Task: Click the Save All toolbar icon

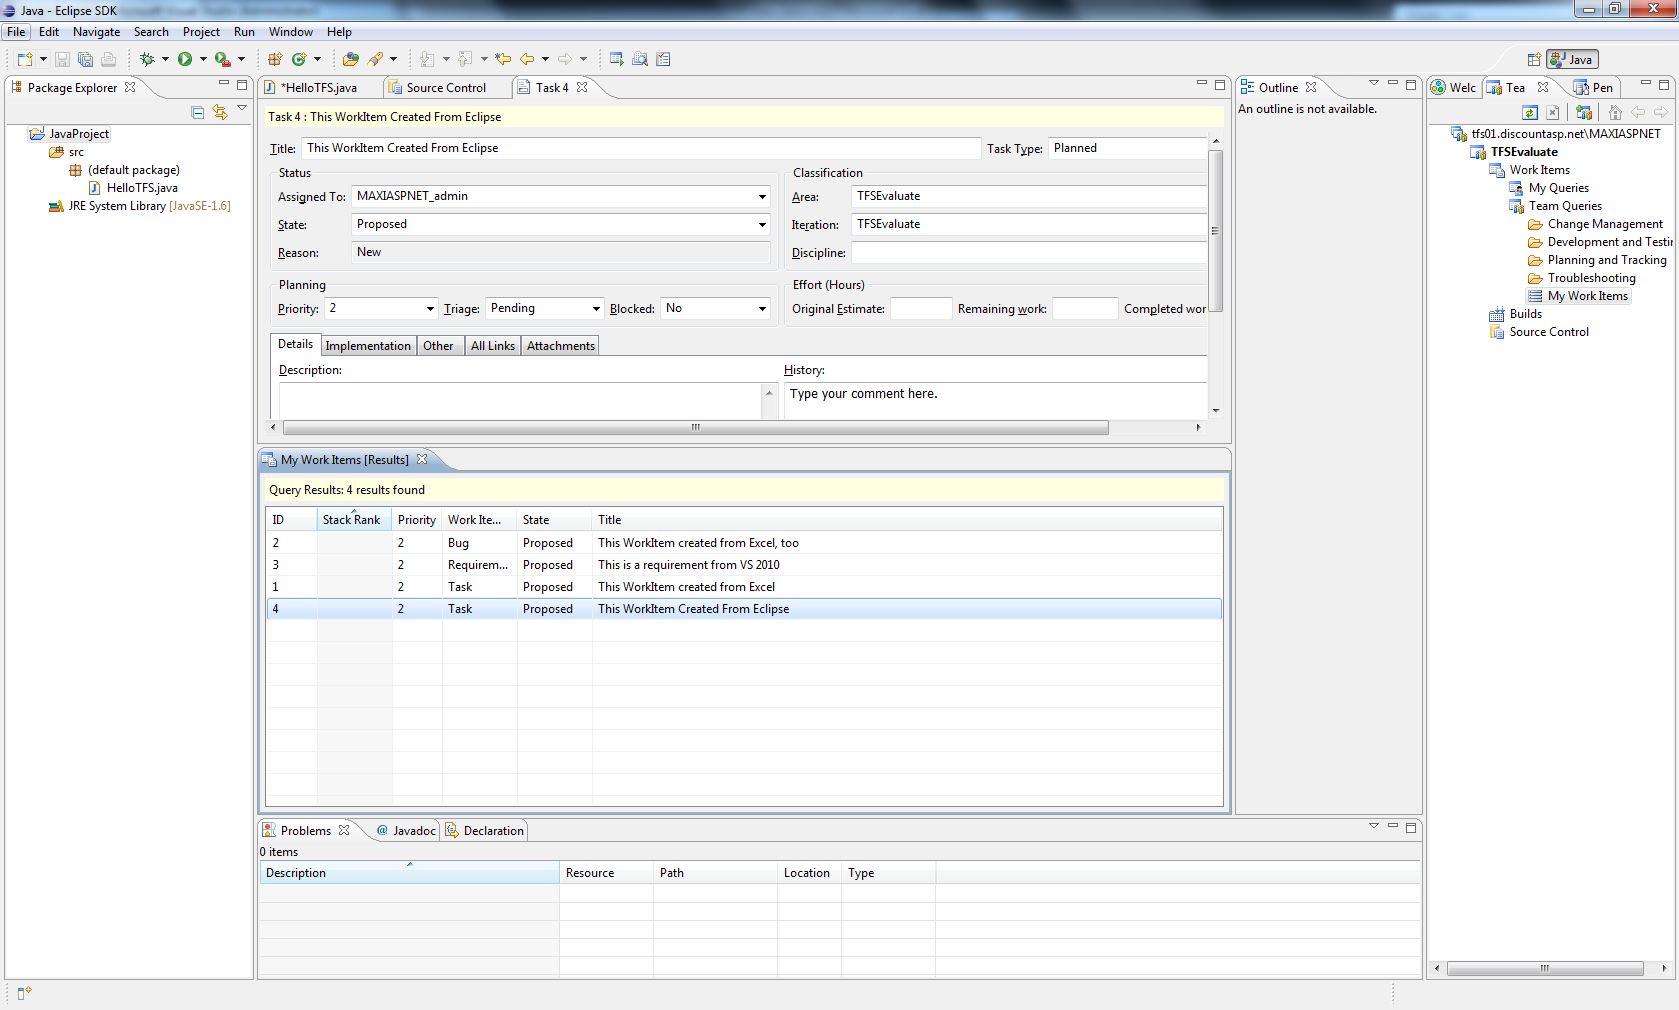Action: click(85, 59)
